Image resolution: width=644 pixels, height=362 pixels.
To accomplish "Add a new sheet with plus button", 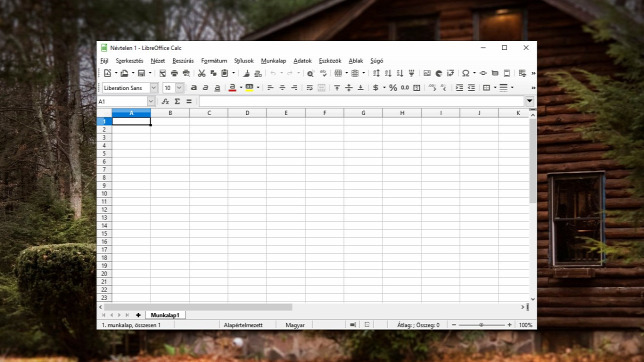I will (138, 315).
